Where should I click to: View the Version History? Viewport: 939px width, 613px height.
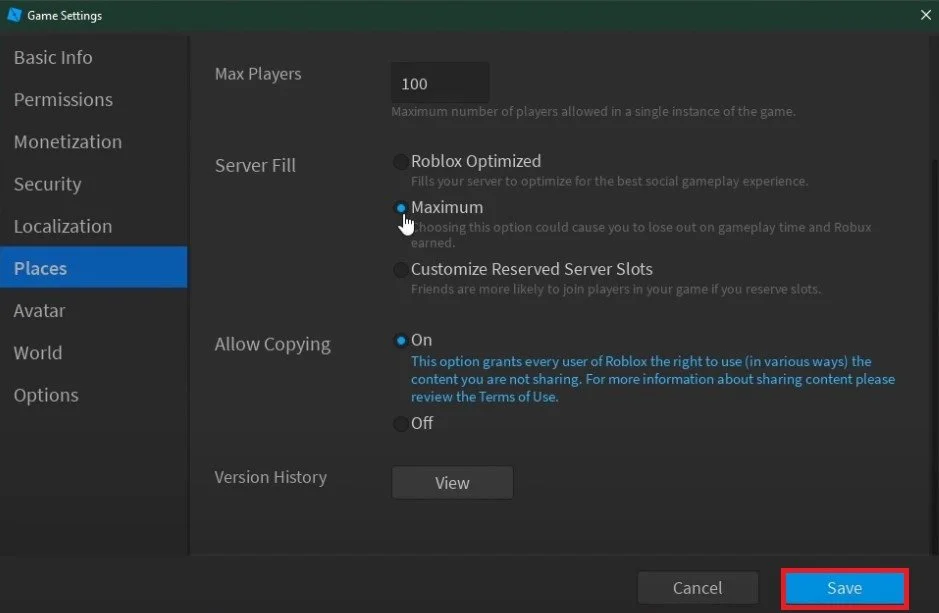pos(452,482)
